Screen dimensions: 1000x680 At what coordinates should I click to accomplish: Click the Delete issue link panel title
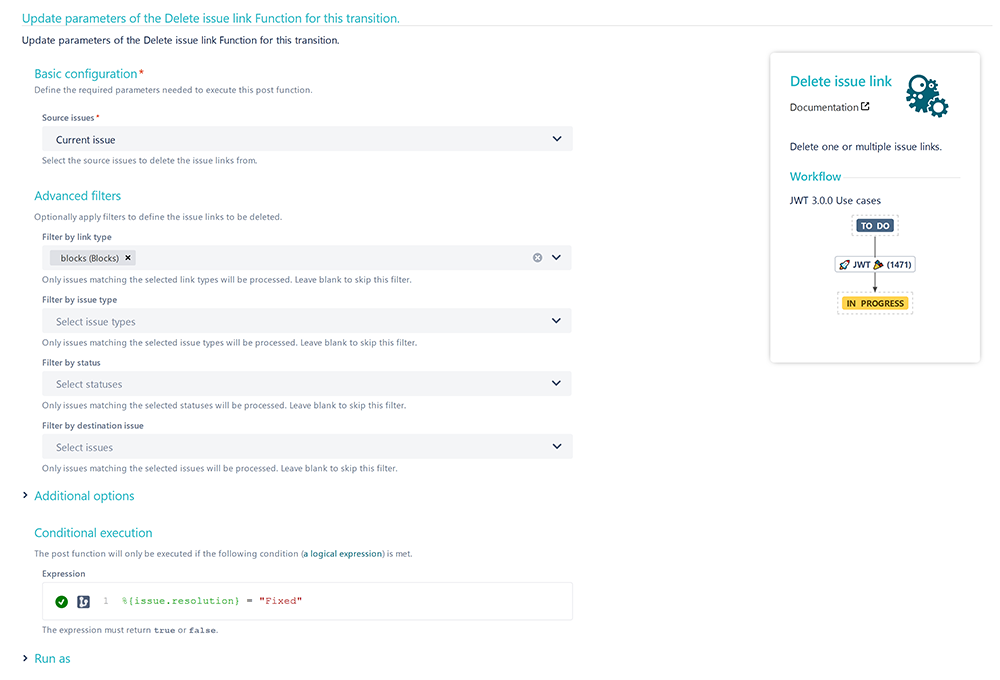(841, 81)
